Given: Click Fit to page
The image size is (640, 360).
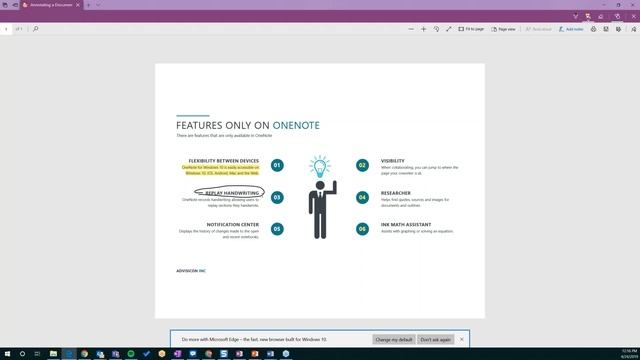Looking at the screenshot, I should pyautogui.click(x=471, y=29).
